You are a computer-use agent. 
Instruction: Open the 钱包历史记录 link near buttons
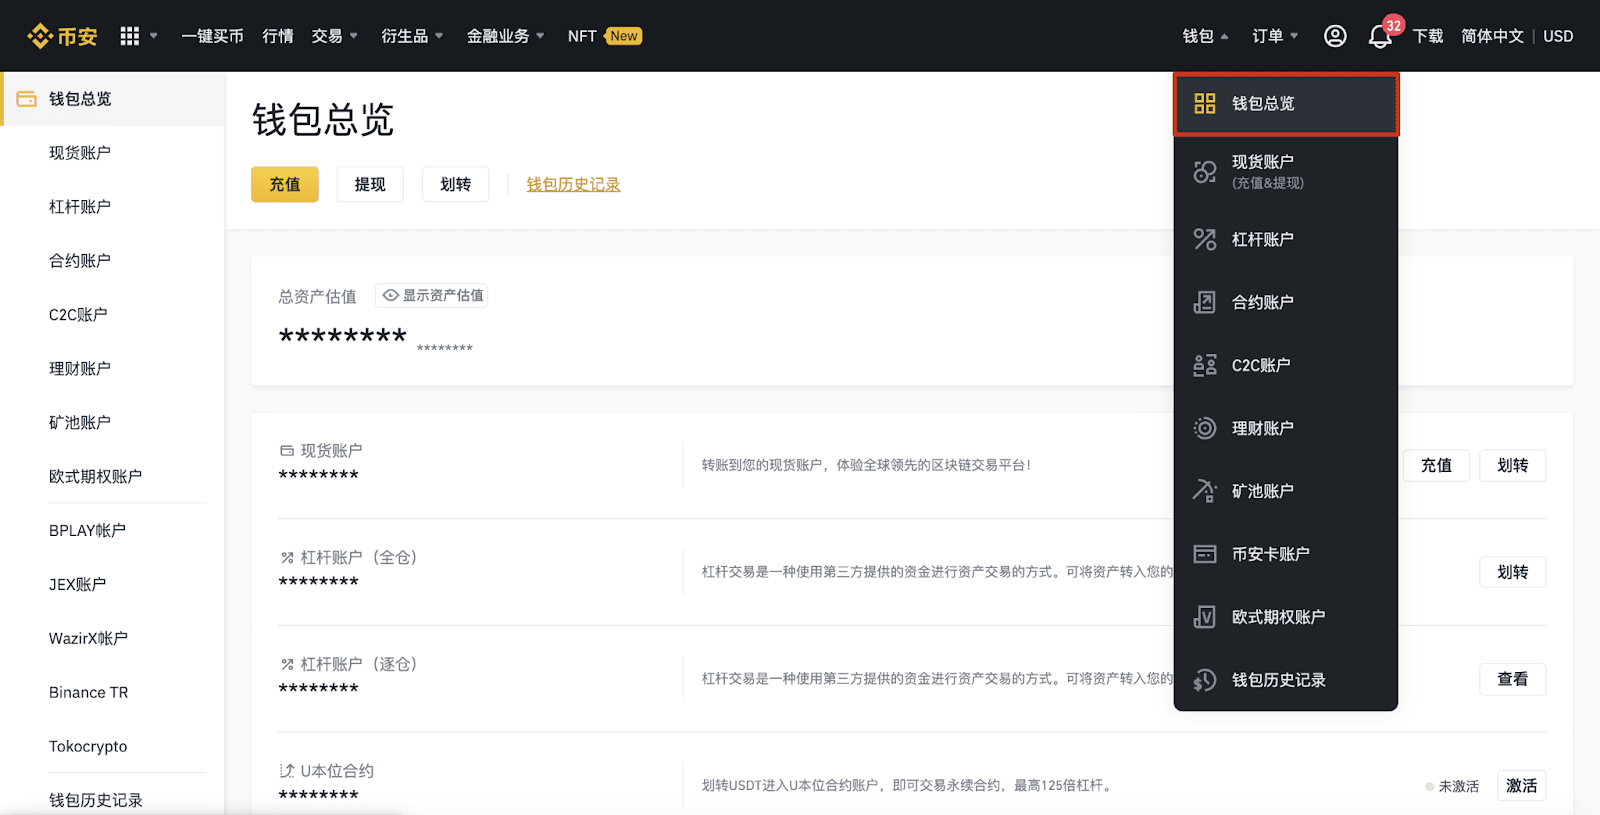point(573,184)
